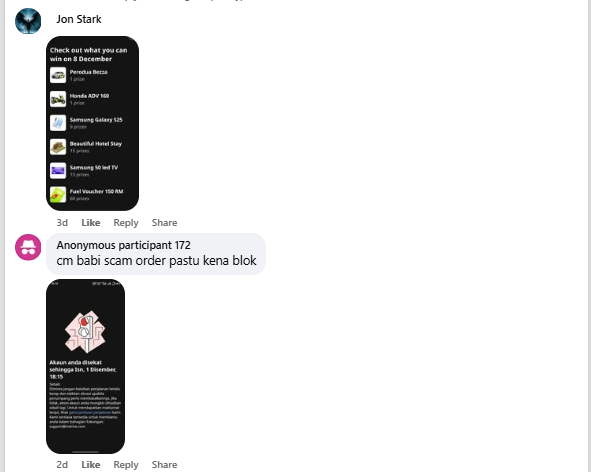Click the Samsung Galaxy S25 prize icon

(58, 123)
